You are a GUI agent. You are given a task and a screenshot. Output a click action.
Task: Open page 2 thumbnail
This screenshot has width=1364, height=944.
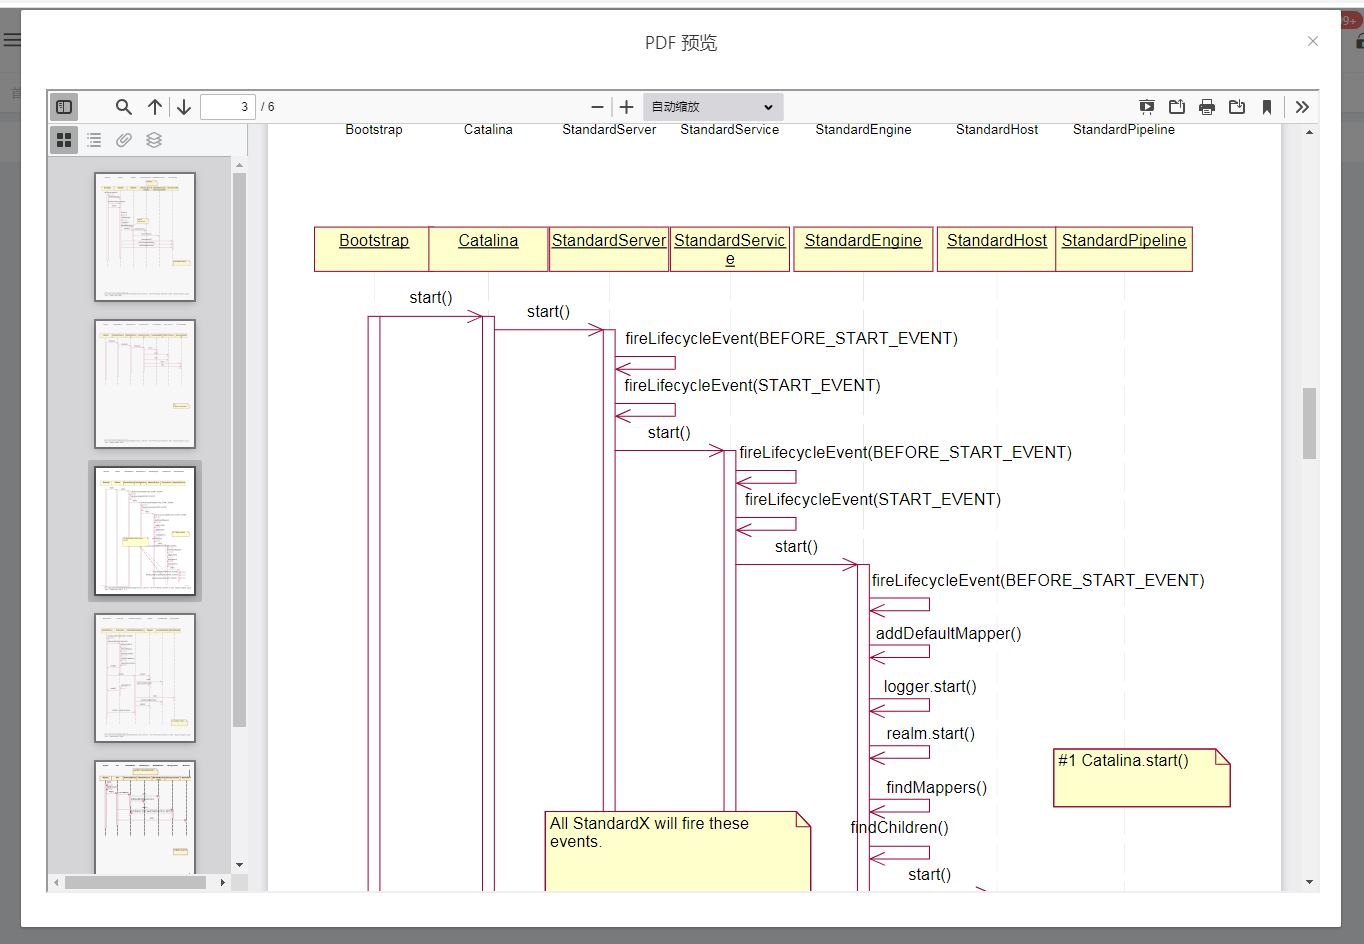(x=145, y=384)
